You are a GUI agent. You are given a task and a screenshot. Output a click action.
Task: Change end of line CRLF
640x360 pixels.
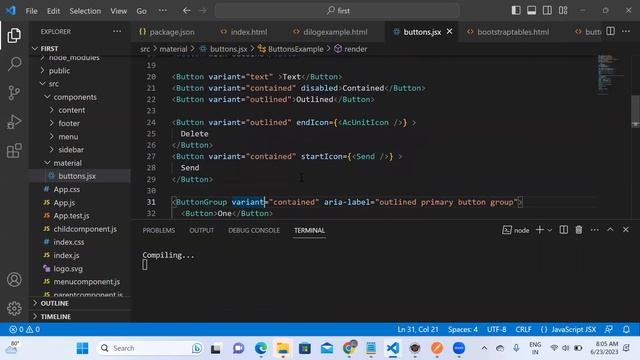[x=523, y=329]
